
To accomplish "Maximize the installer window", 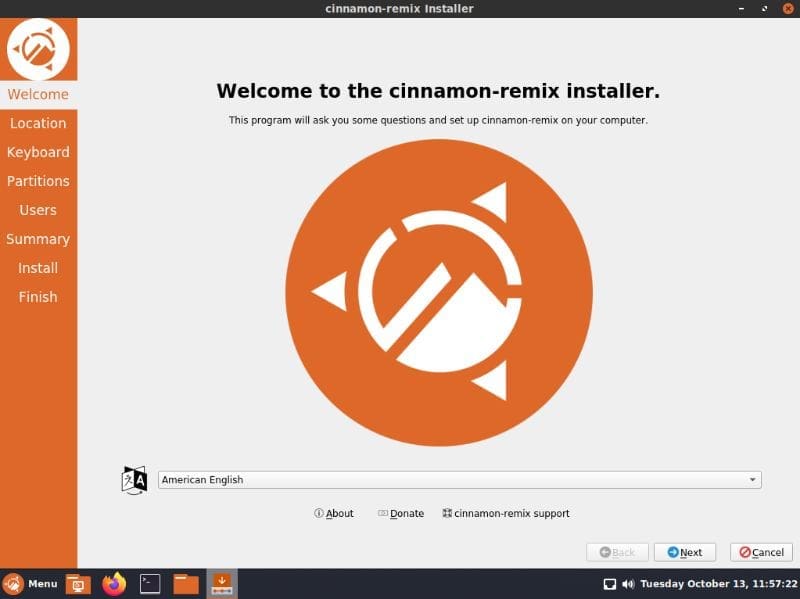I will click(764, 9).
